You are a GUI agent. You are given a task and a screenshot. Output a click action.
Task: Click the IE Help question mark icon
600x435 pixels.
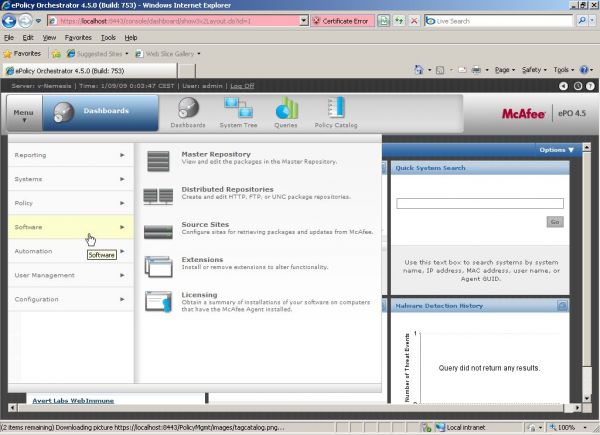pos(584,70)
